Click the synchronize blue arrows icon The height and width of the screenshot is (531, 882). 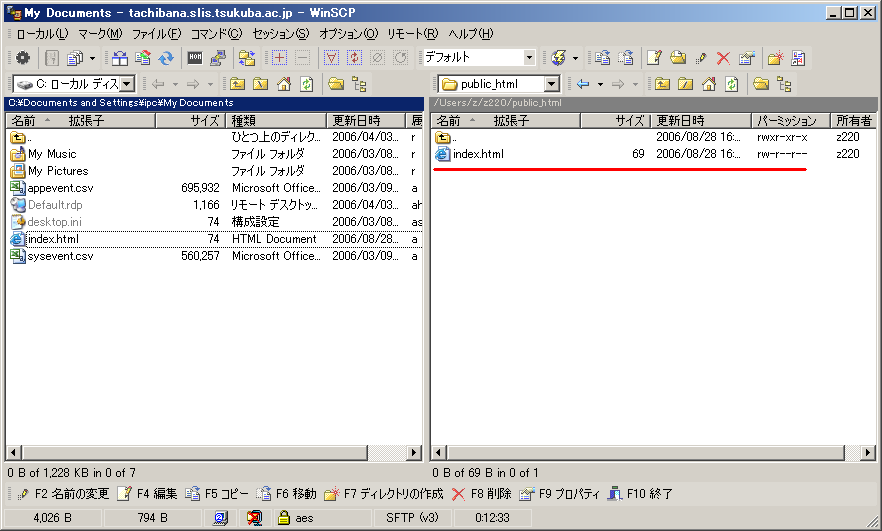[166, 57]
